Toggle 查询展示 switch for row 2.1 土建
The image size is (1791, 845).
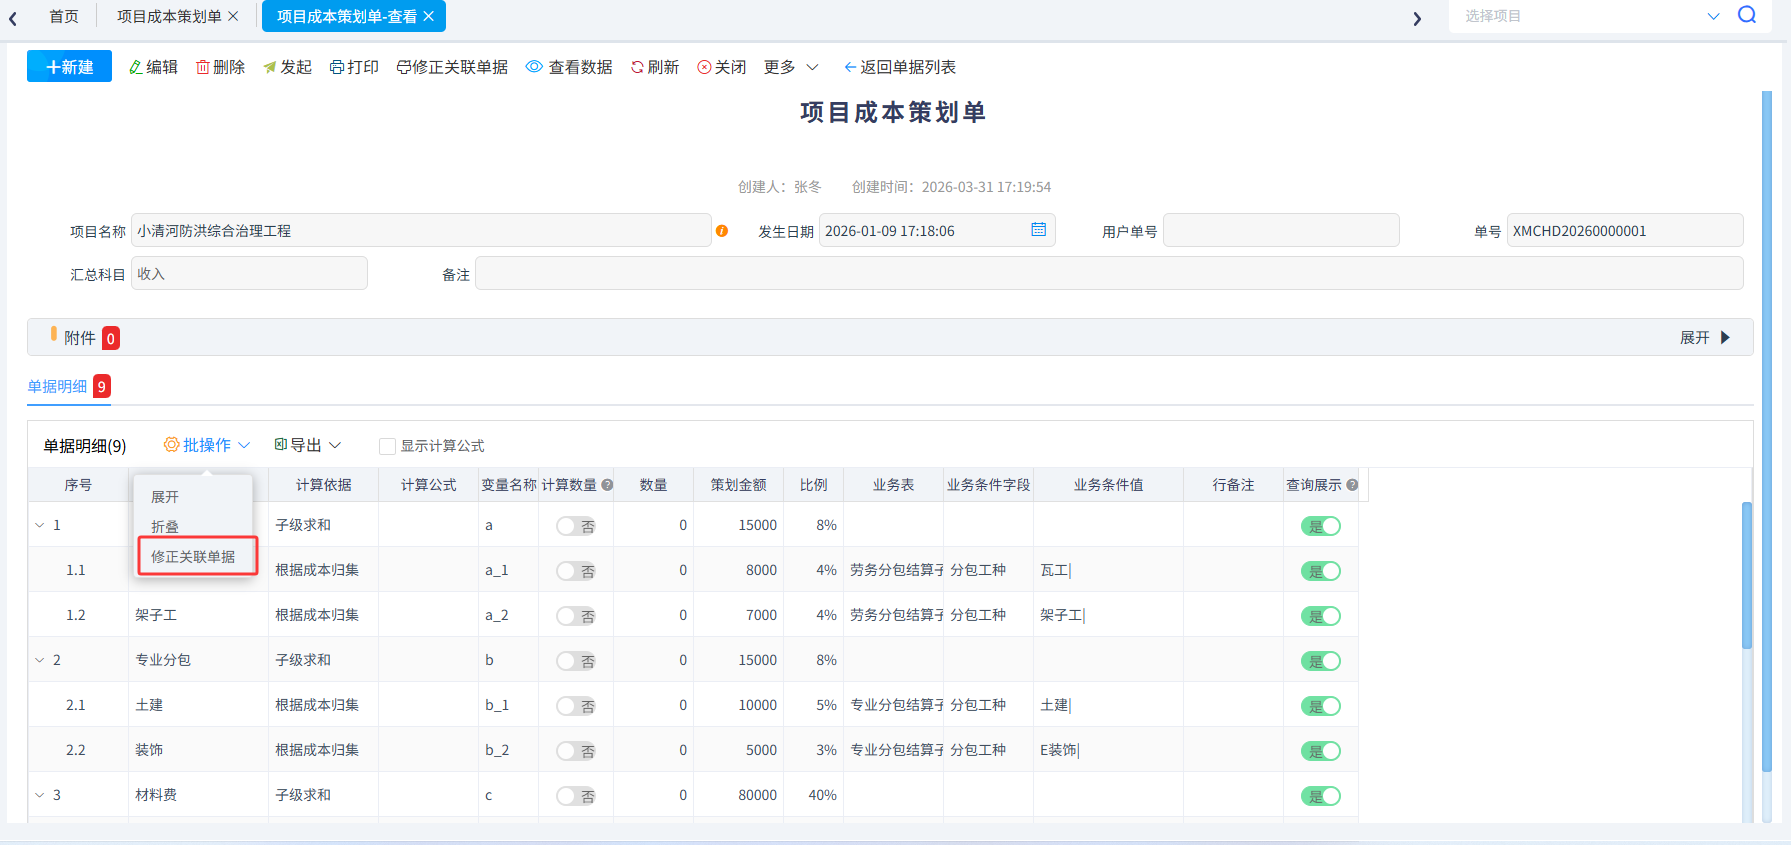tap(1320, 706)
